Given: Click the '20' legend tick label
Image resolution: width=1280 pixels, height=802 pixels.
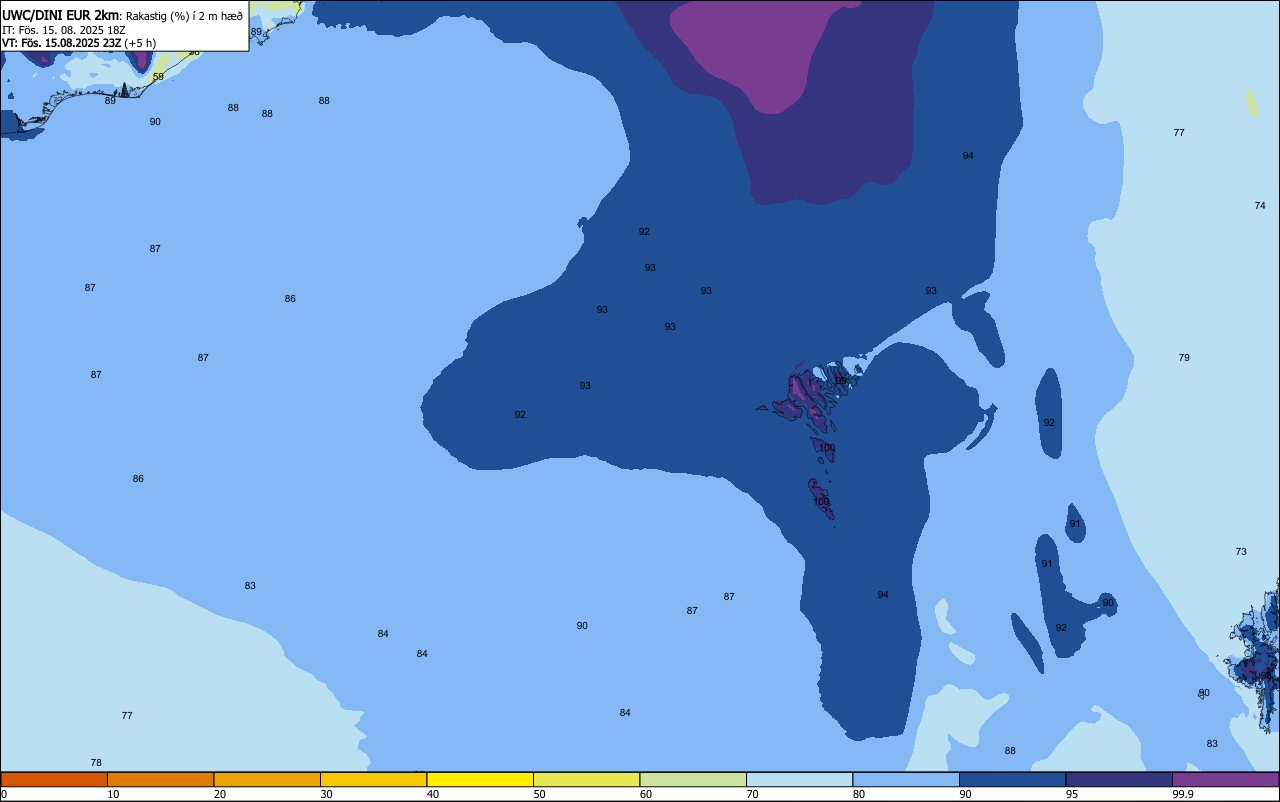Looking at the screenshot, I should click(220, 794).
